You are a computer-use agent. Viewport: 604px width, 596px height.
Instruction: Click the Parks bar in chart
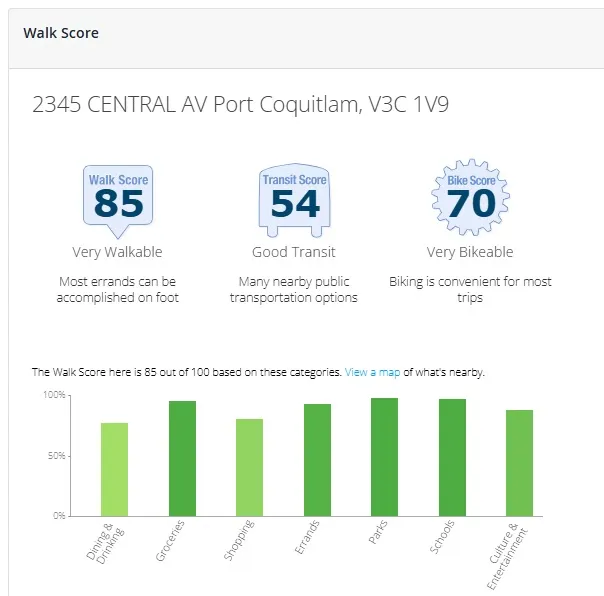coord(384,457)
